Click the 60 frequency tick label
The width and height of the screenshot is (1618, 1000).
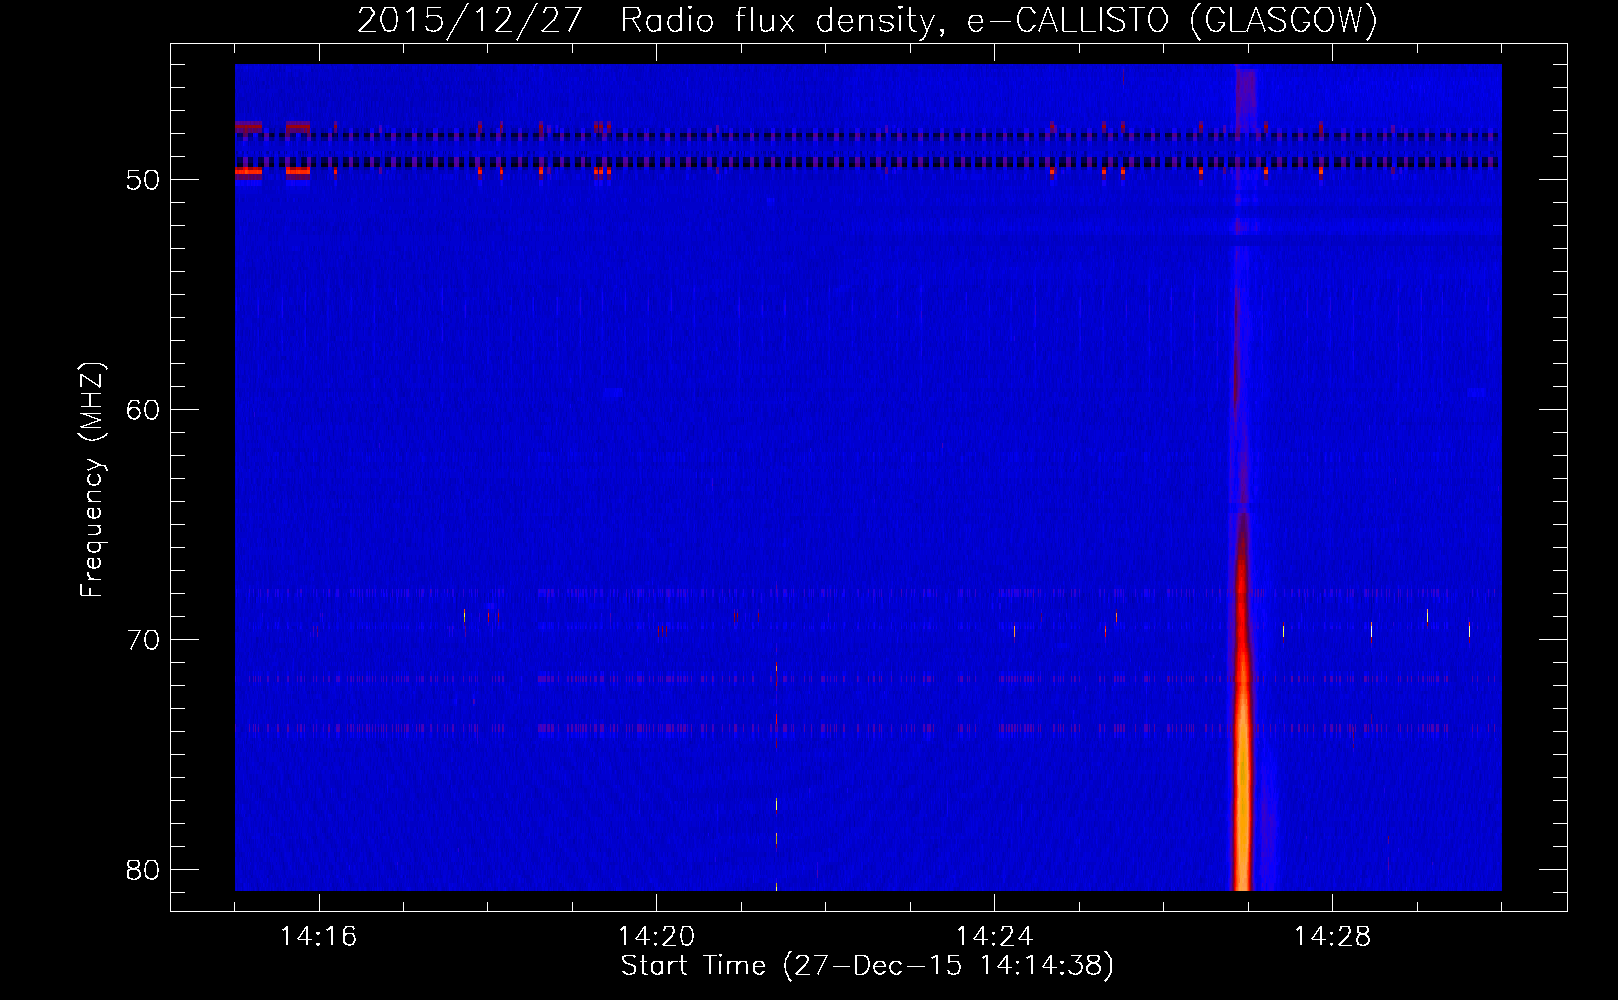click(143, 410)
